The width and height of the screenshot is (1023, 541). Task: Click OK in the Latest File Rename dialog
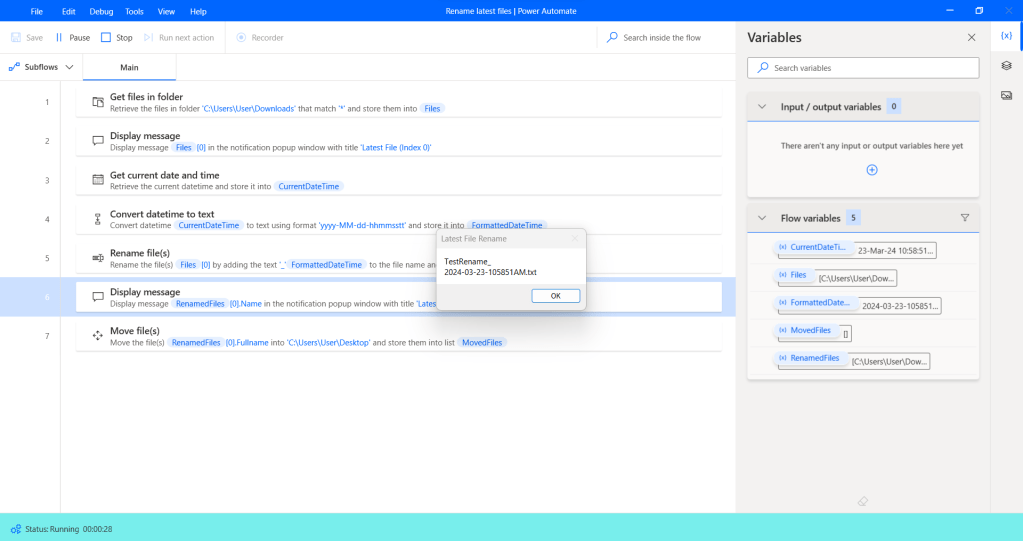tap(555, 296)
